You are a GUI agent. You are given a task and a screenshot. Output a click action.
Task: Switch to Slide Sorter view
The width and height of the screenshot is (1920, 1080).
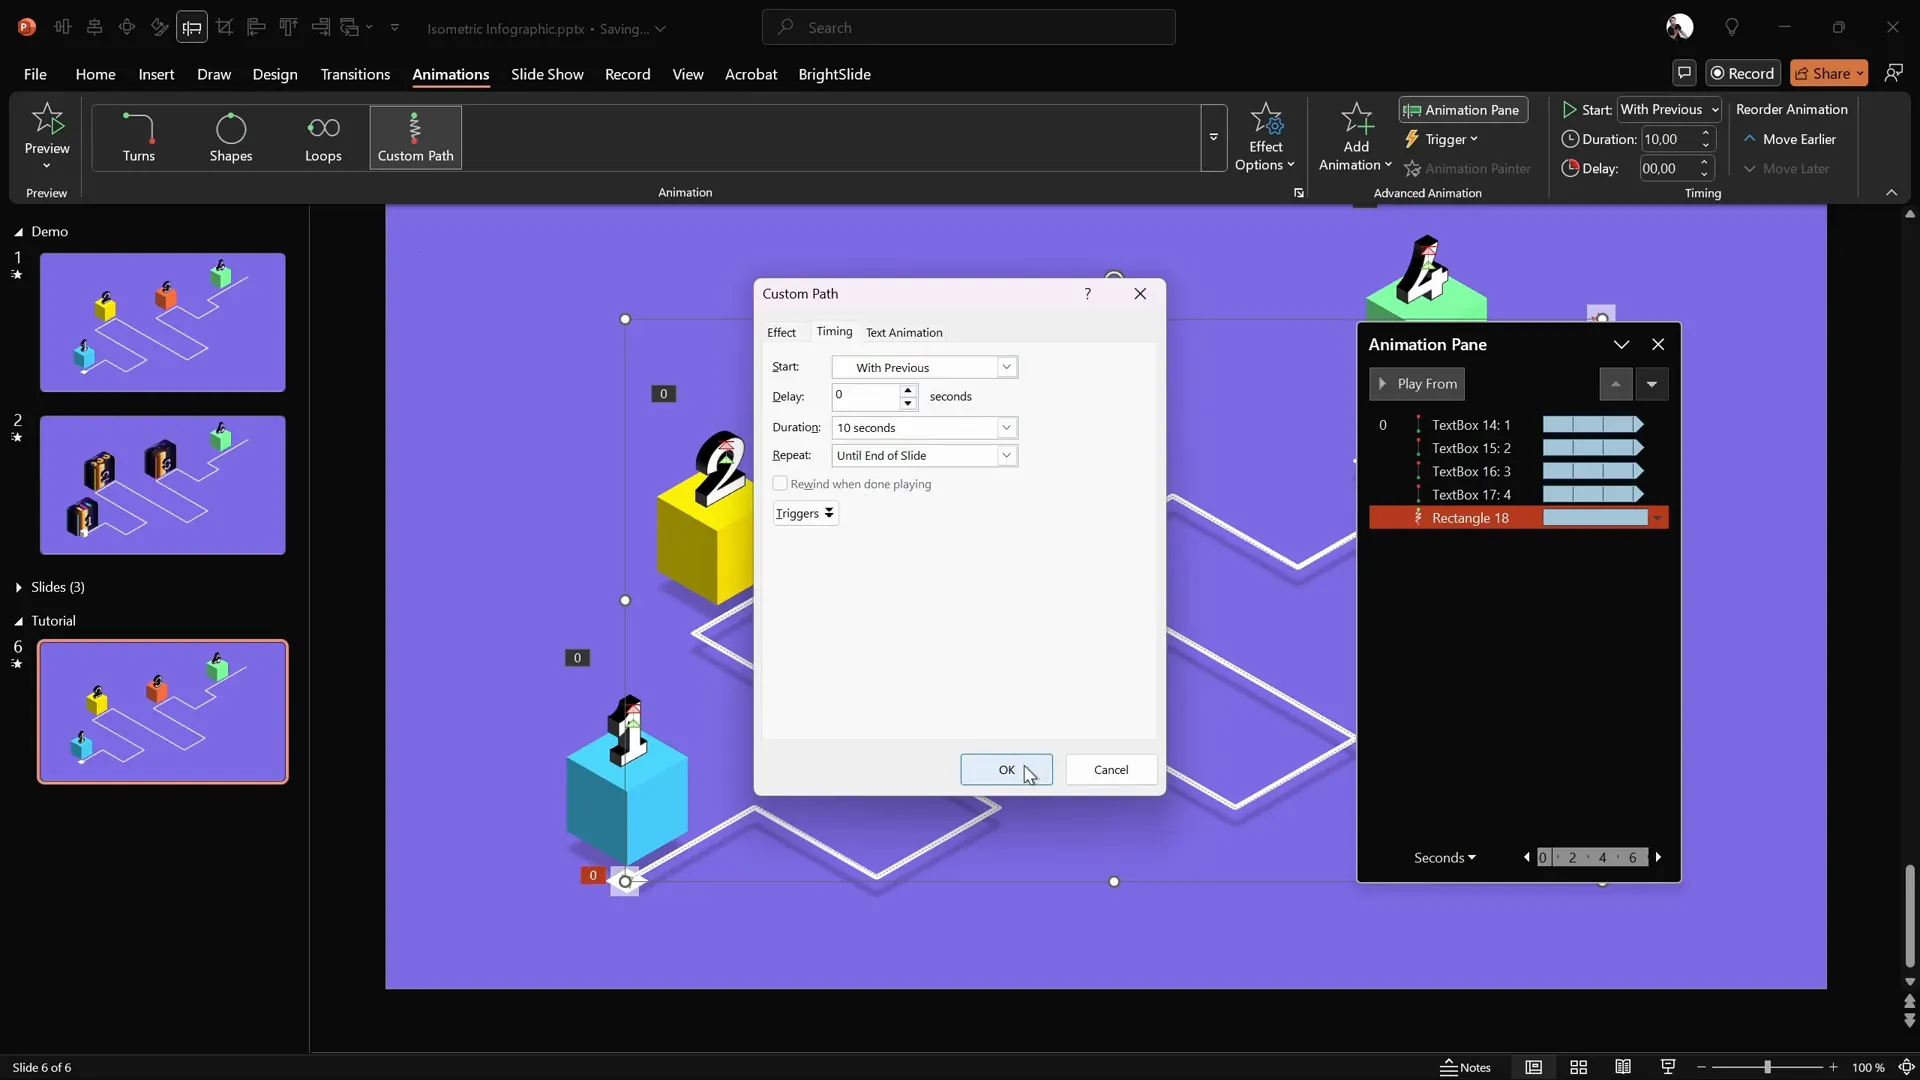pos(1578,1067)
